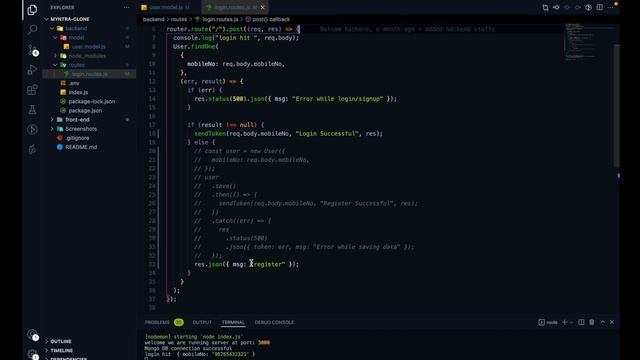This screenshot has width=640, height=360.
Task: Click the kill terminal trash icon
Action: pos(592,322)
